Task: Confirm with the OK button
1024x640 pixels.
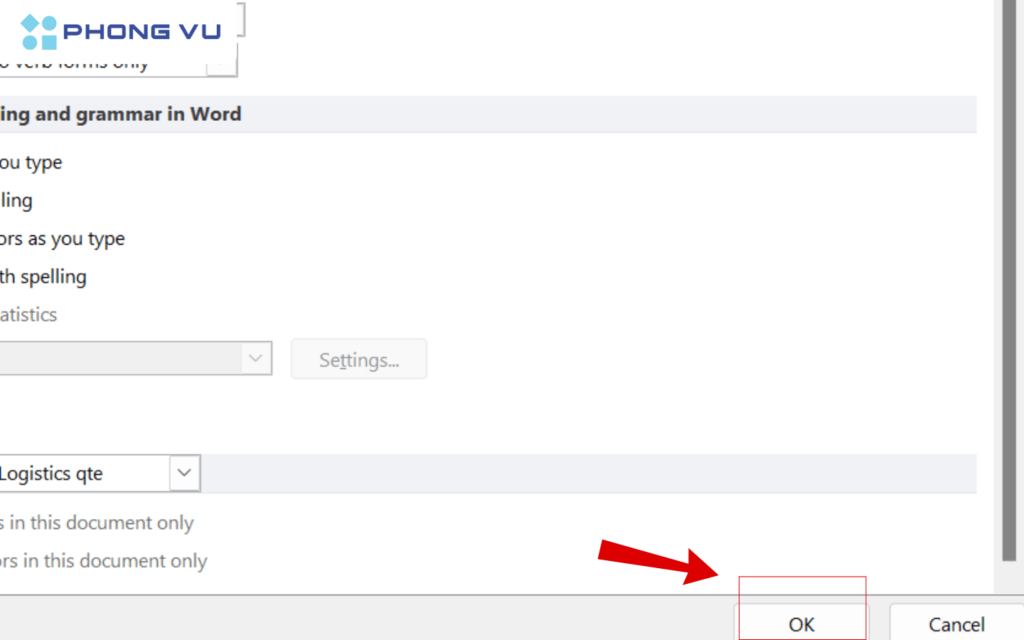Action: 801,624
